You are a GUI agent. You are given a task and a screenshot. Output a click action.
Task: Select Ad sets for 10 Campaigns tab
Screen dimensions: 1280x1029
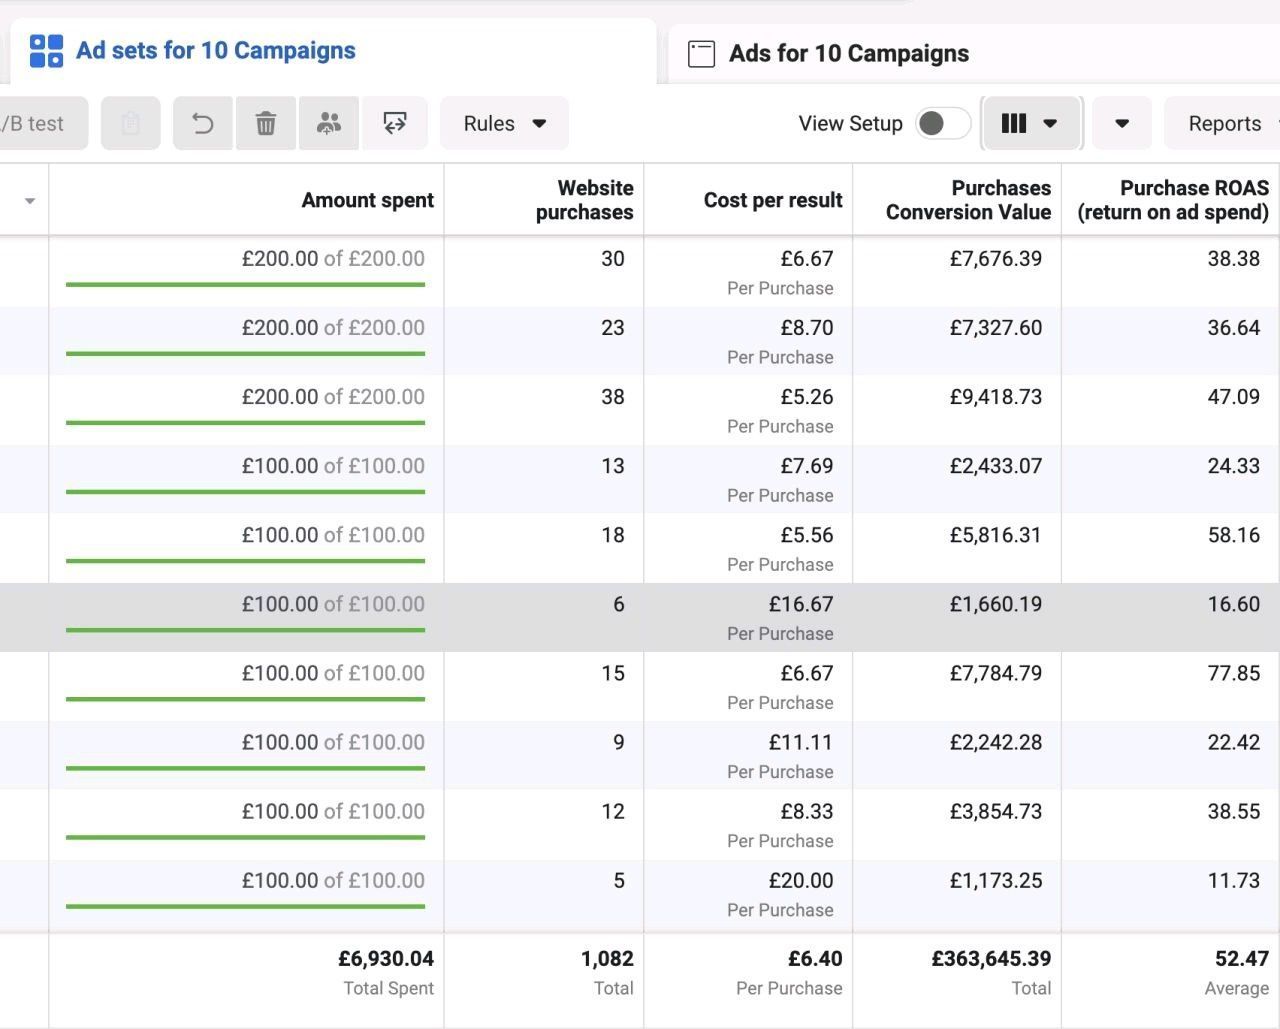215,51
